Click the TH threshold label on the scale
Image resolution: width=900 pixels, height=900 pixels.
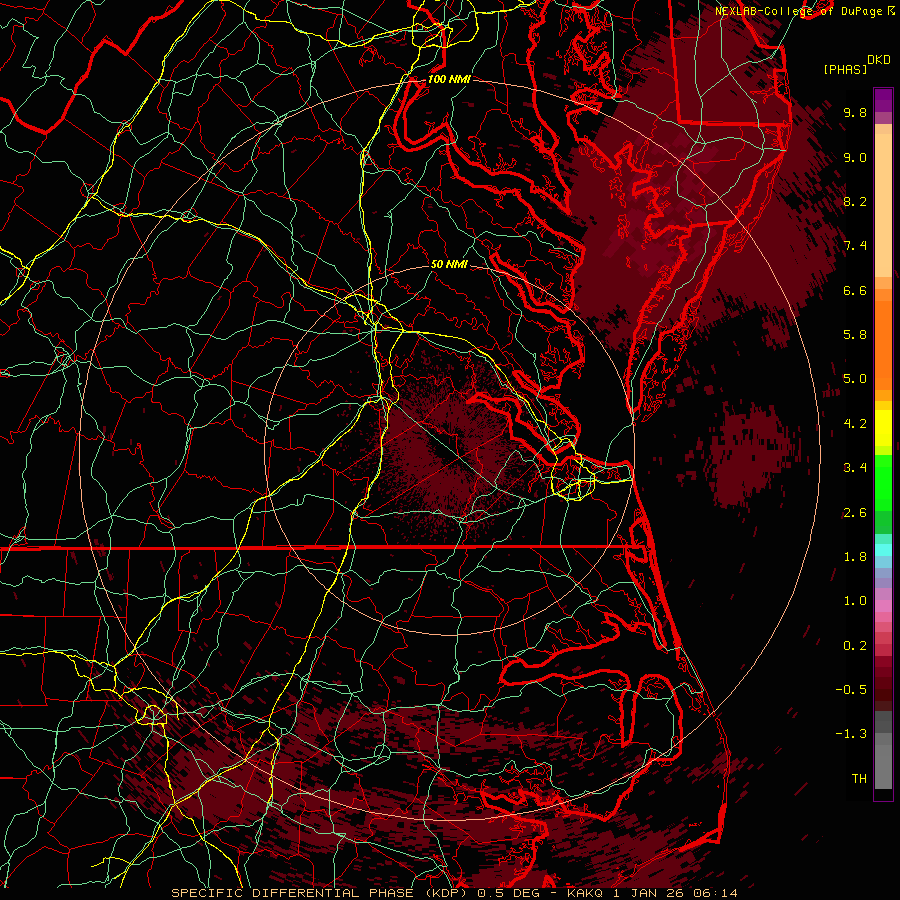point(859,779)
